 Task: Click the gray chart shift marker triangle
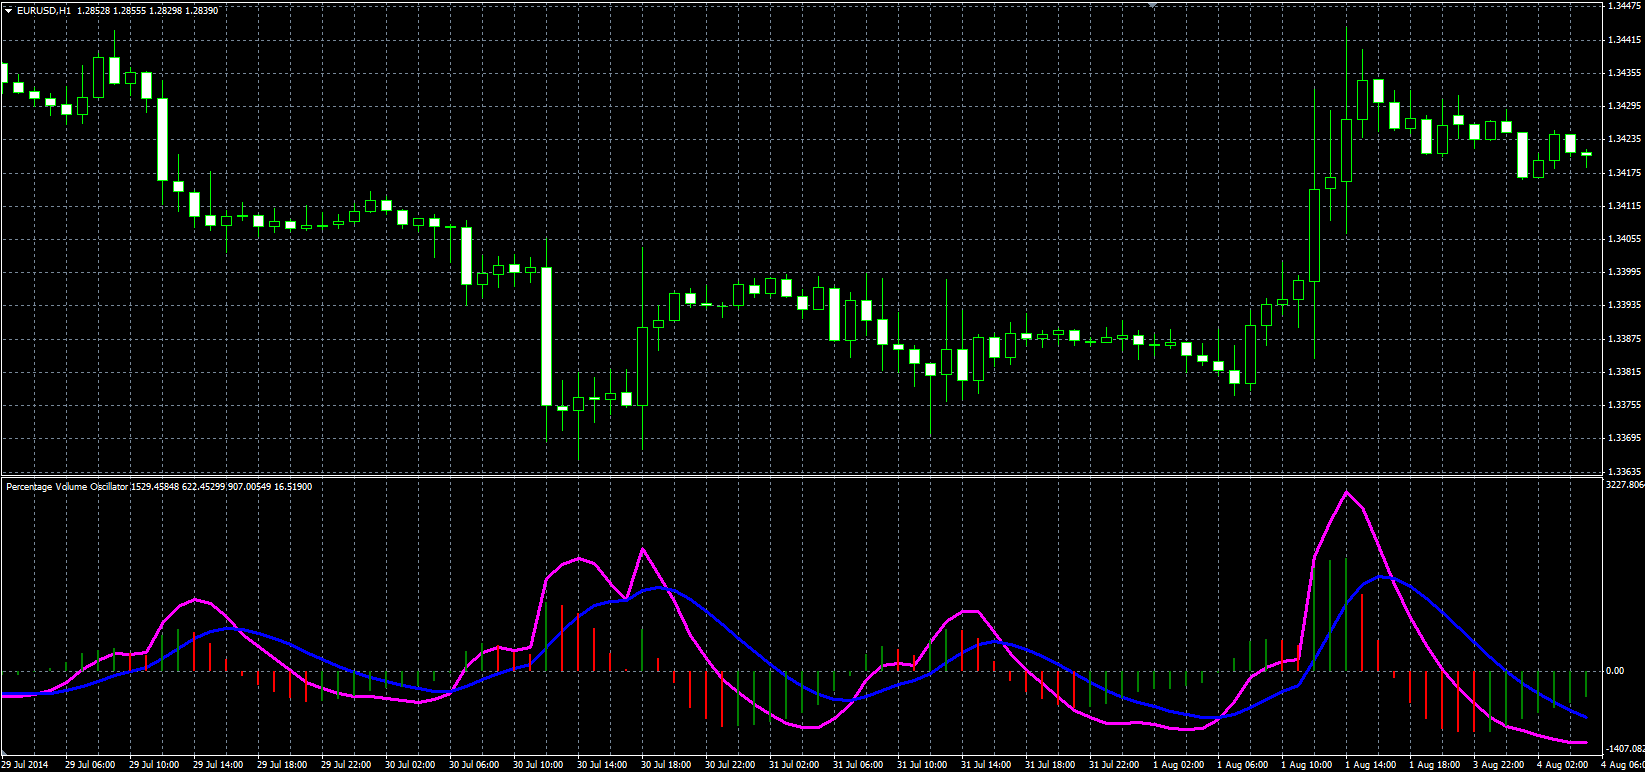tap(1153, 5)
